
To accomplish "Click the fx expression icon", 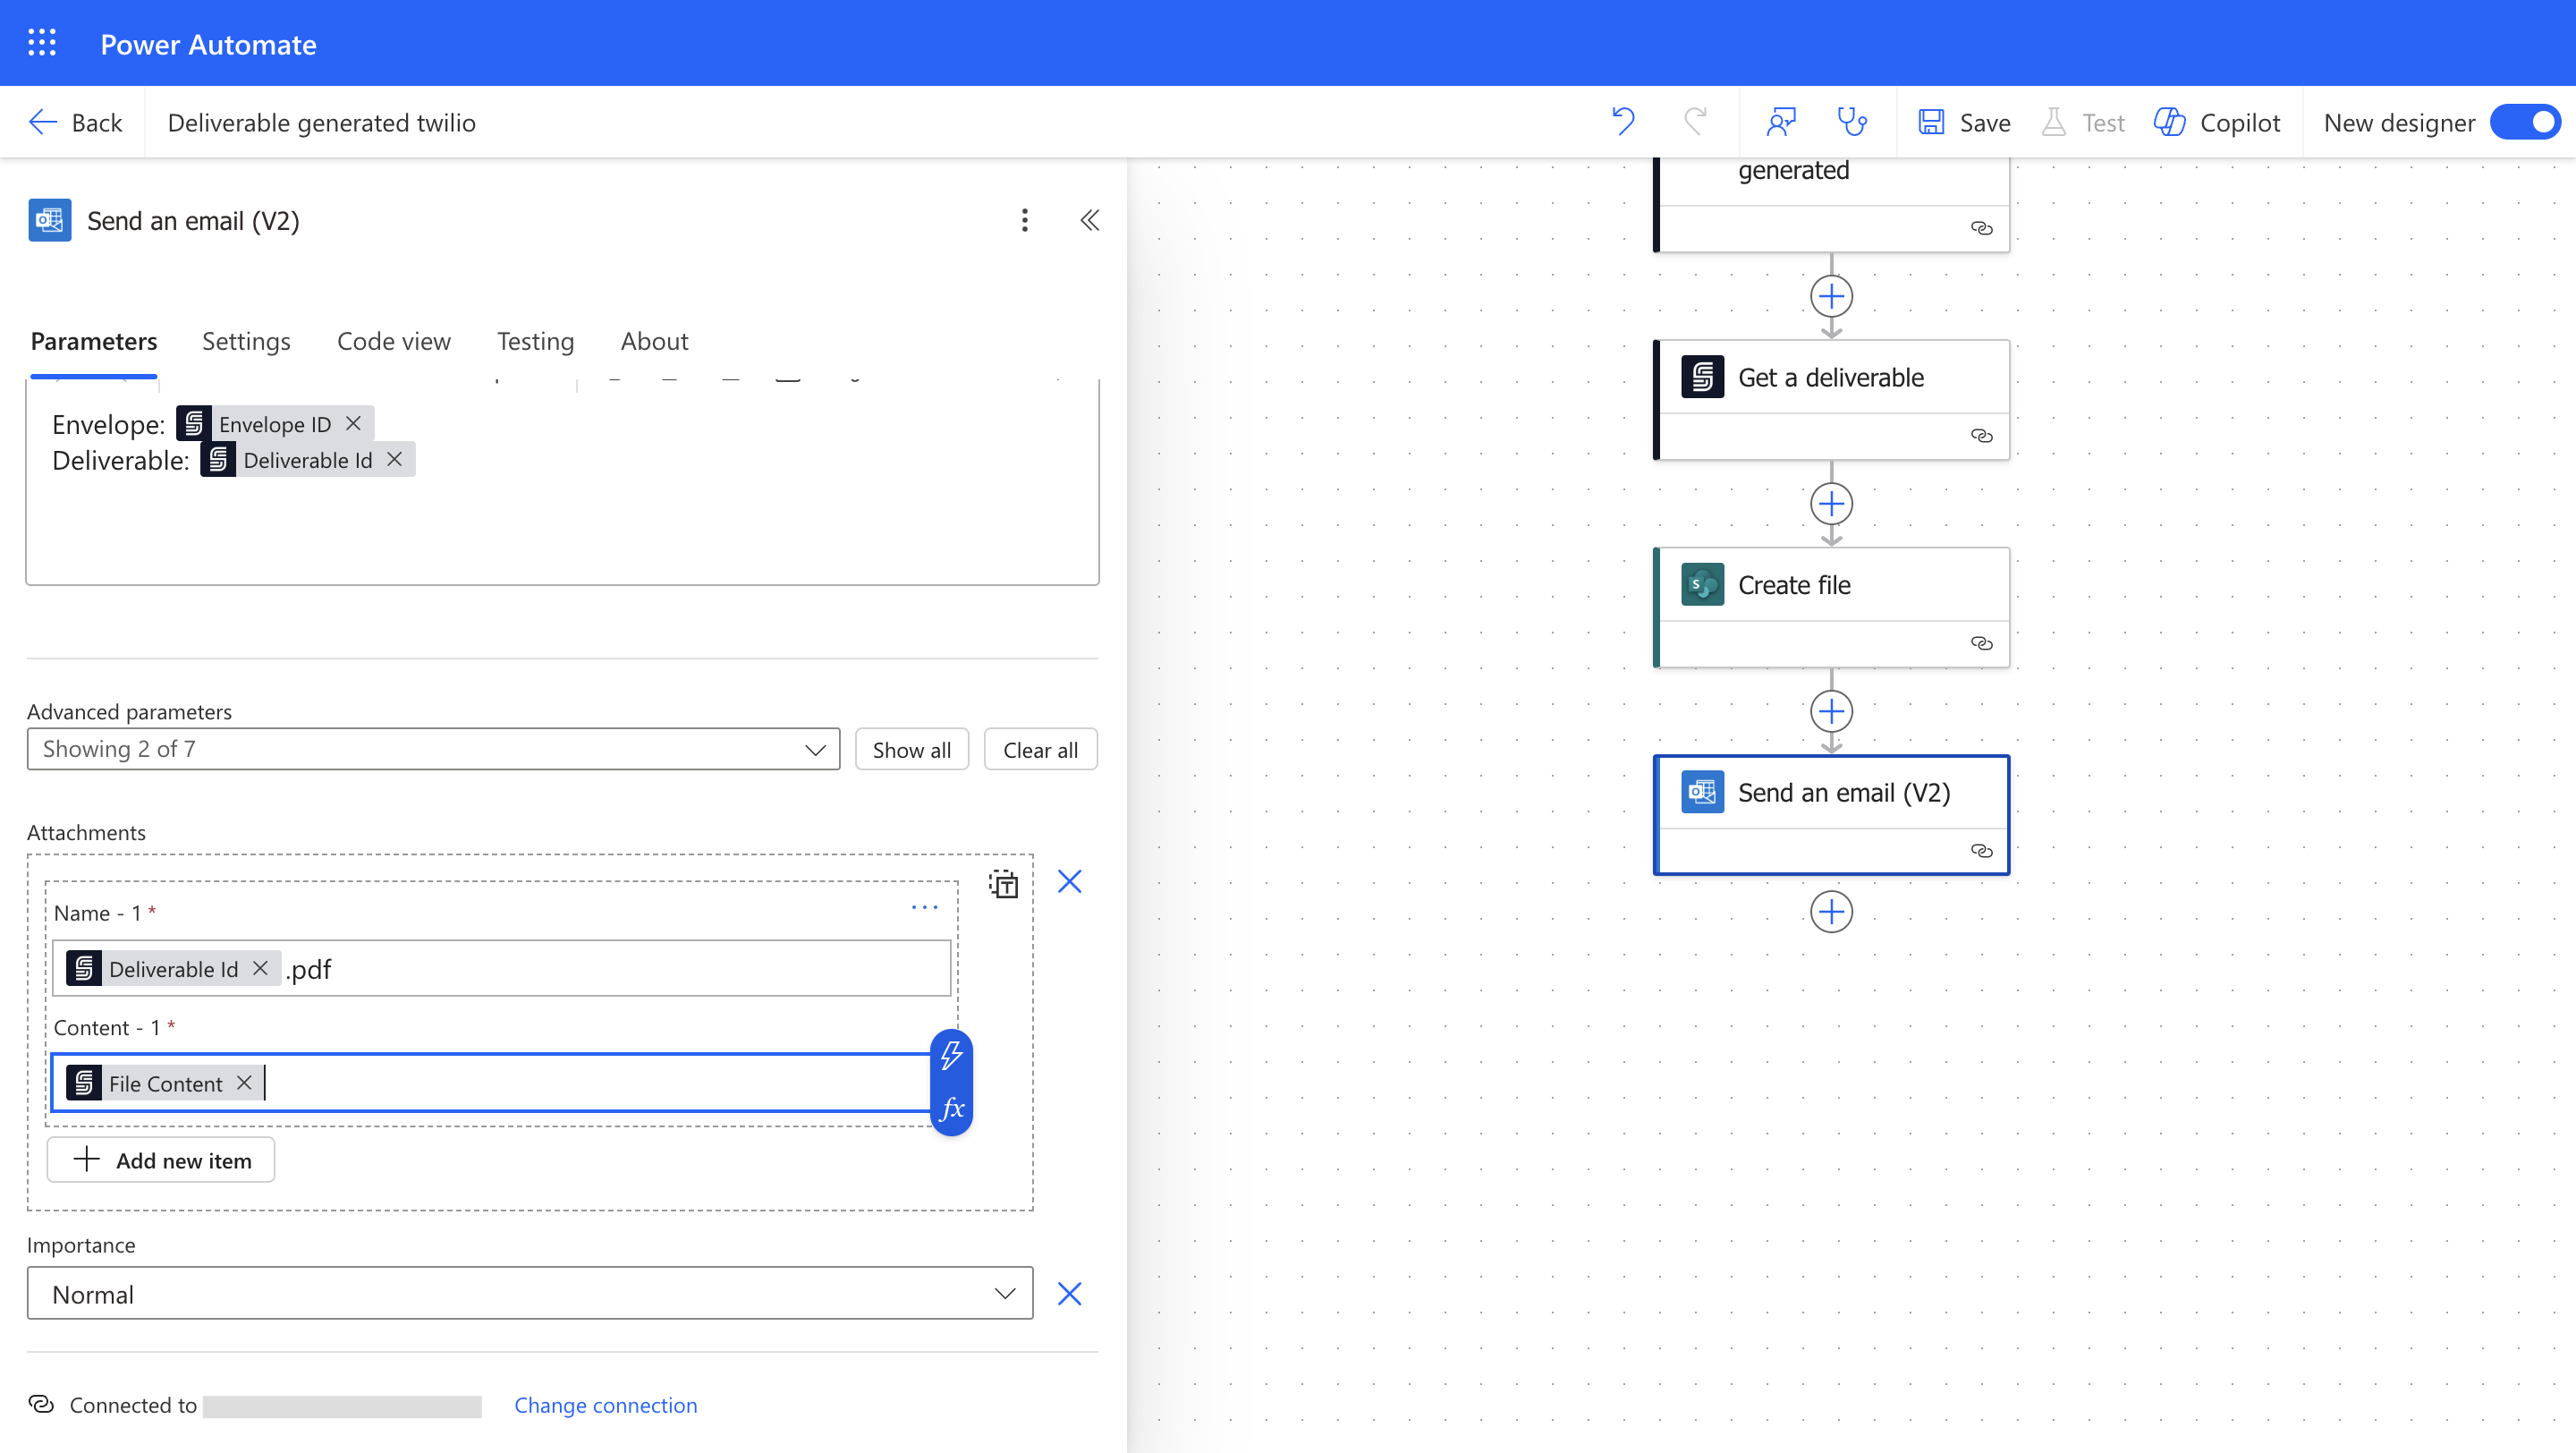I will (952, 1108).
